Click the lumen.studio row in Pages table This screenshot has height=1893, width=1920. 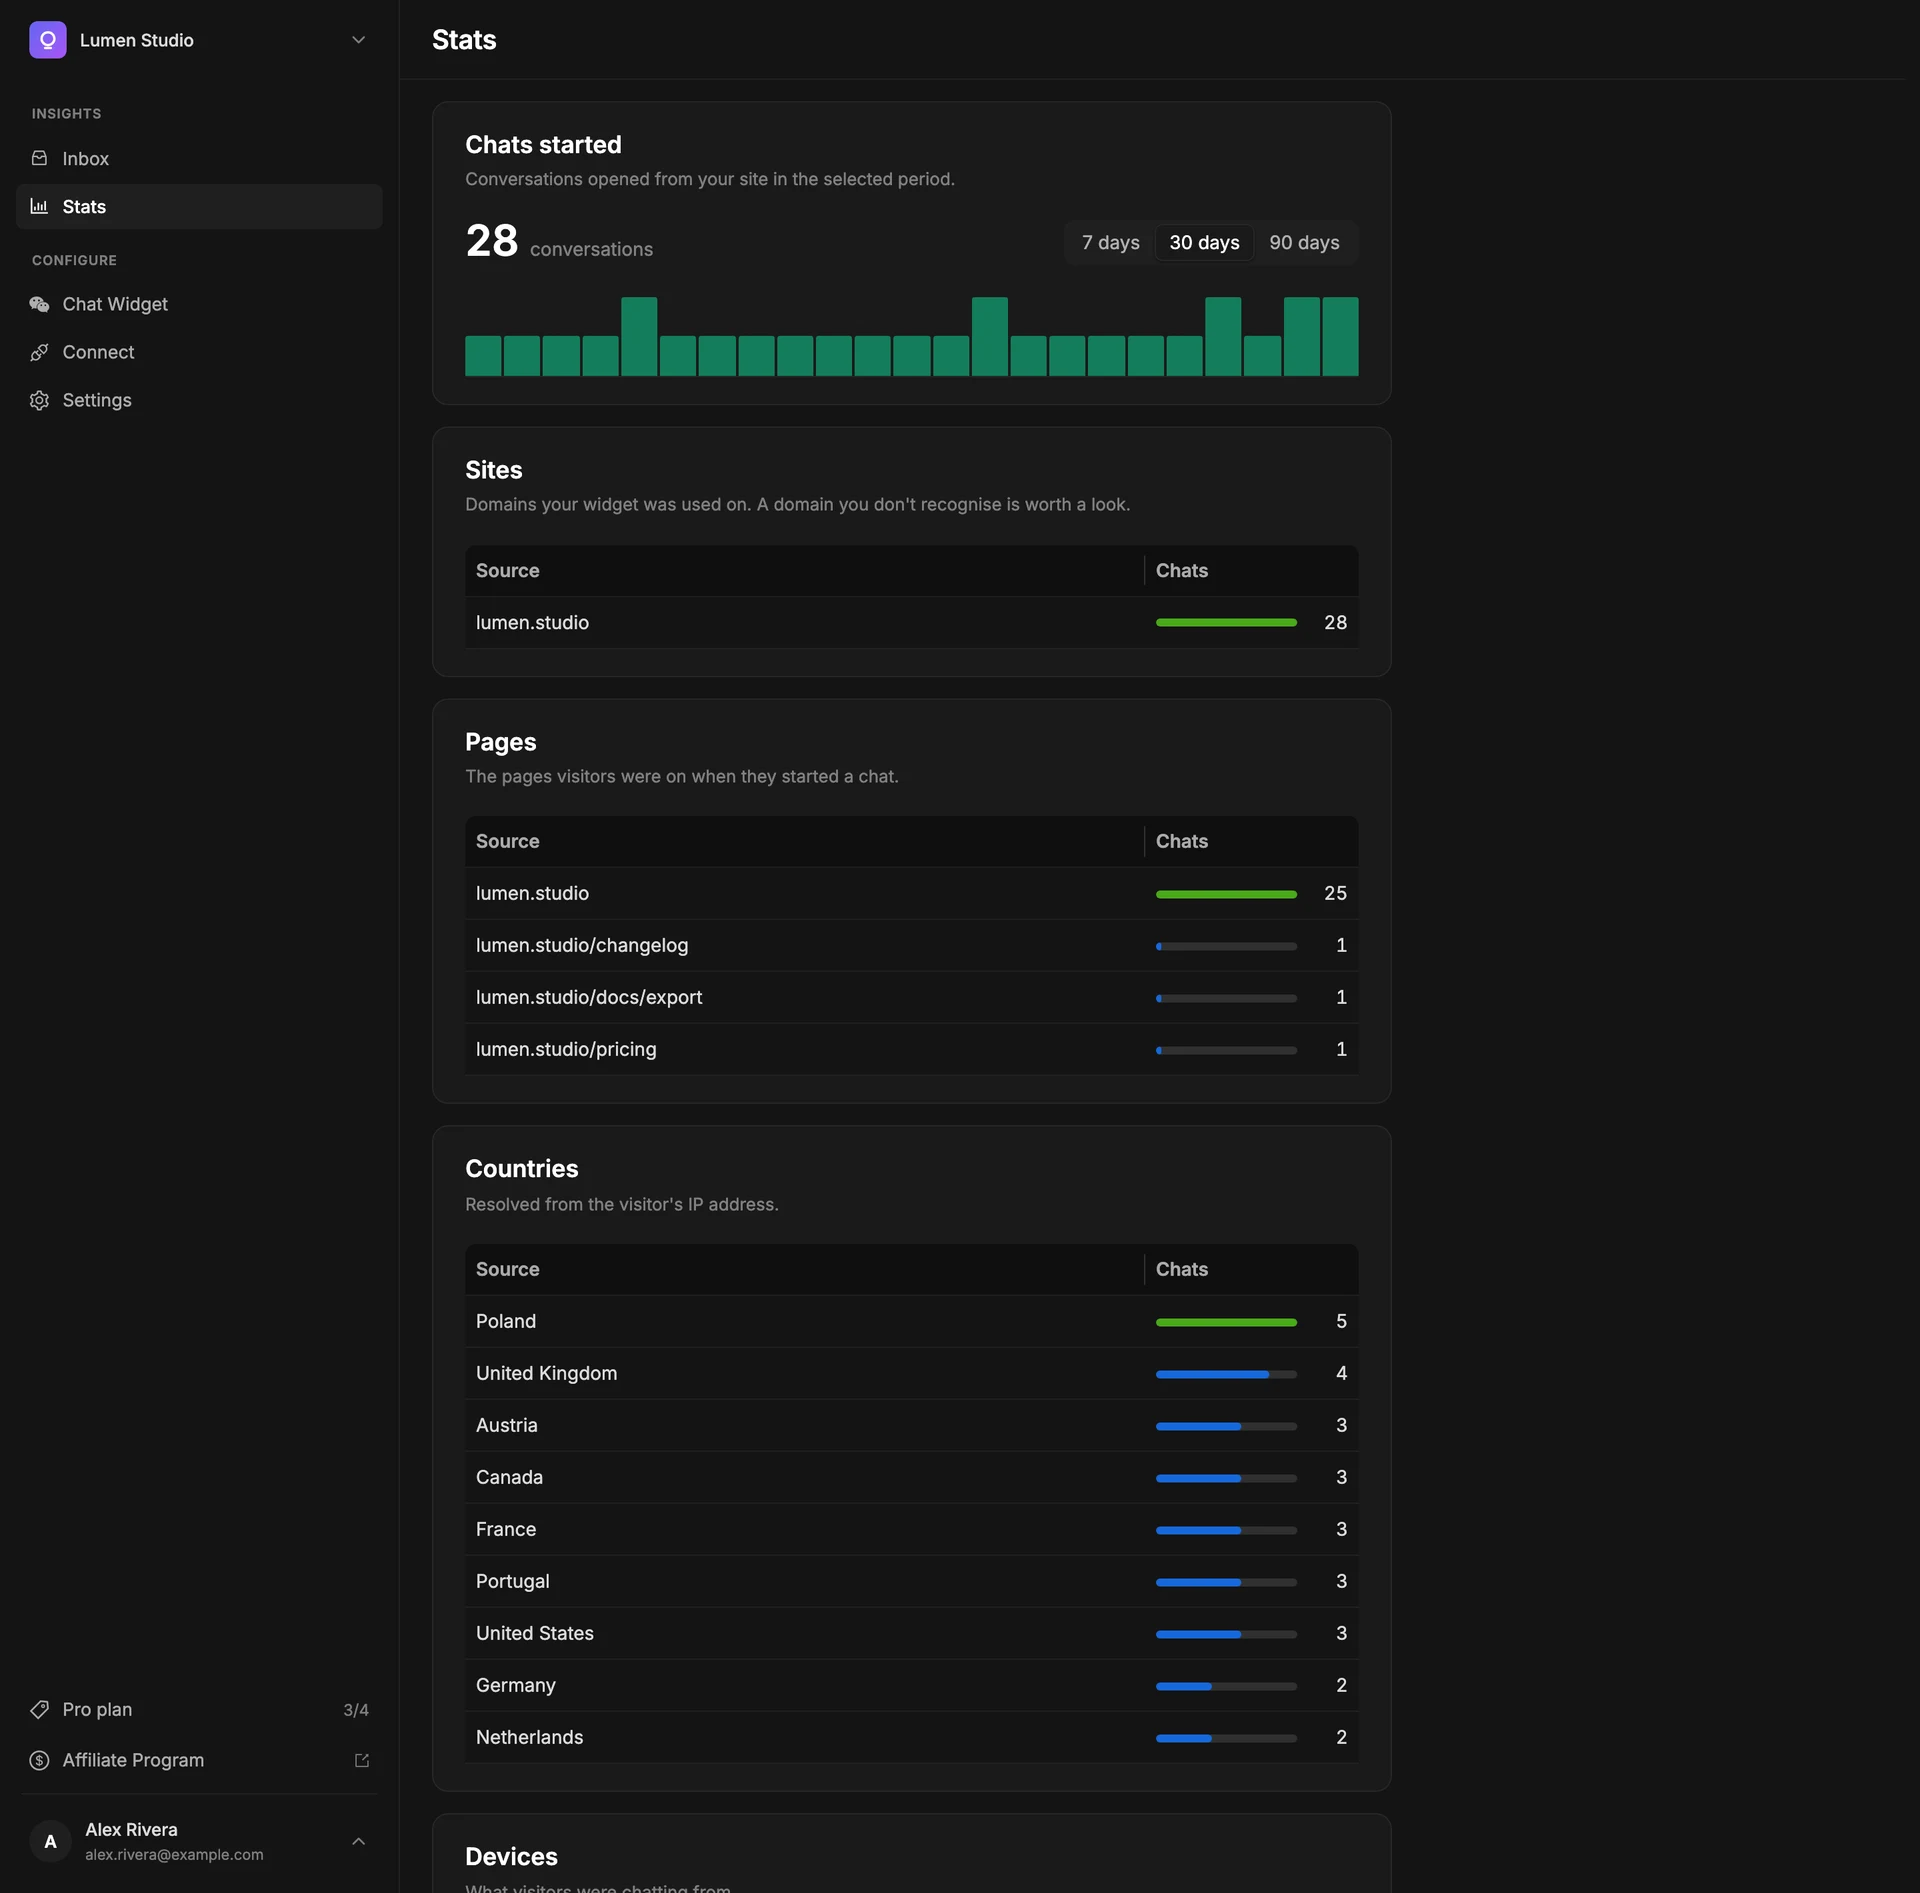coord(911,893)
